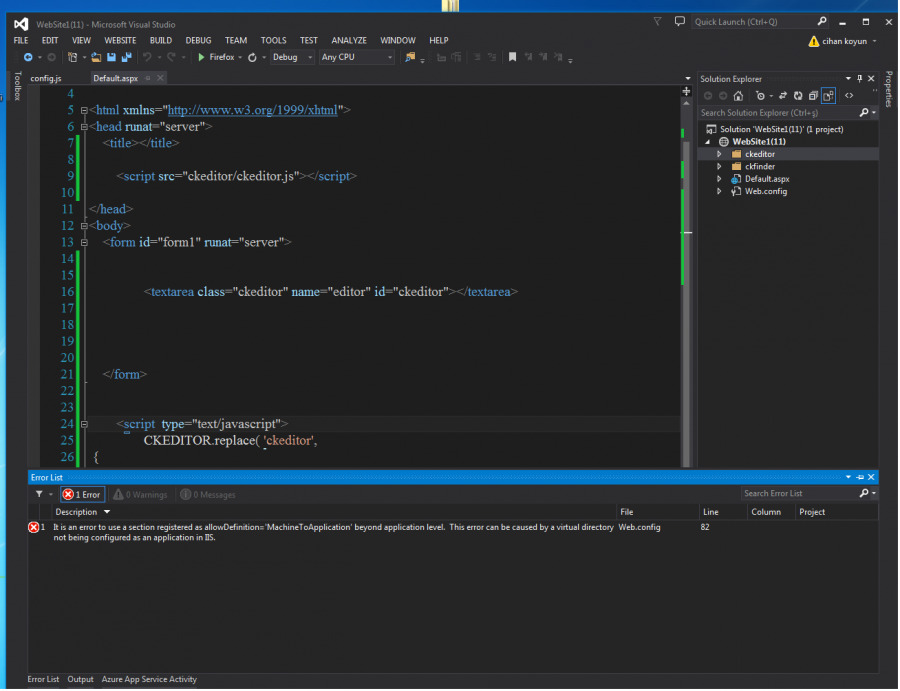Click the w3.org xhtml link in code
This screenshot has height=691, width=900.
[253, 110]
